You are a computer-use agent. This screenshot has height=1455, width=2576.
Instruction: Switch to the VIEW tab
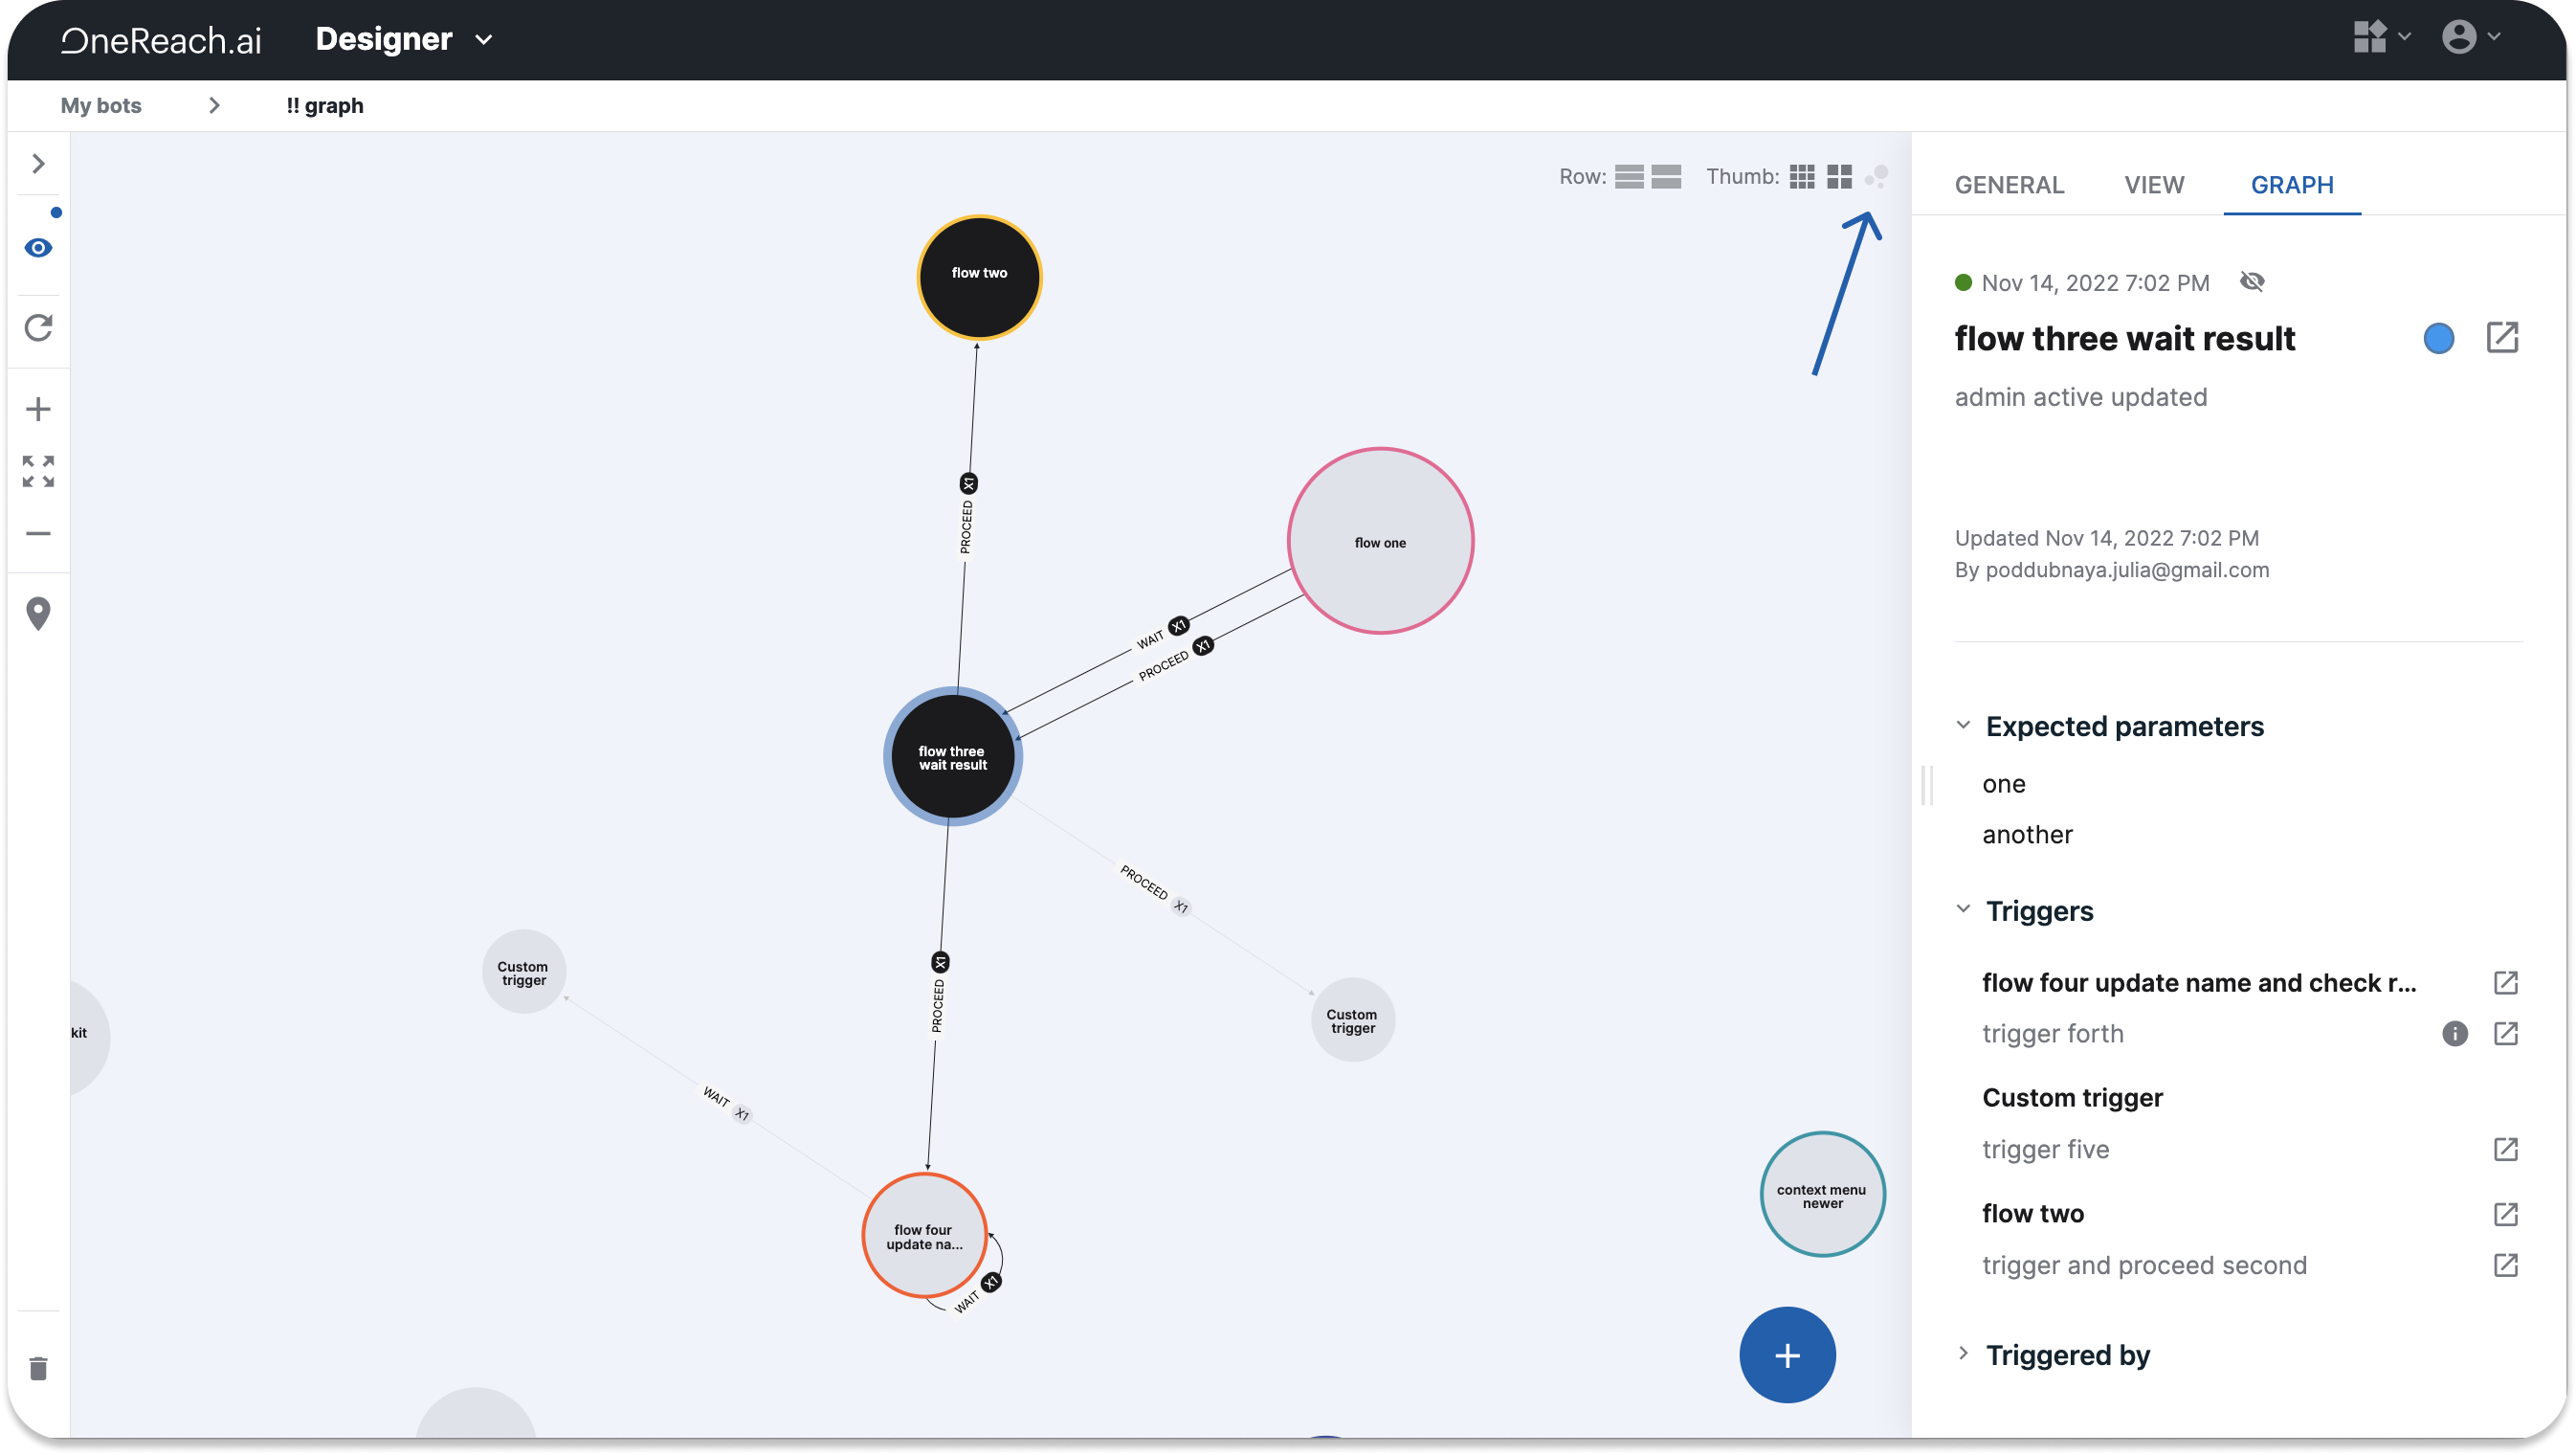click(x=2154, y=185)
